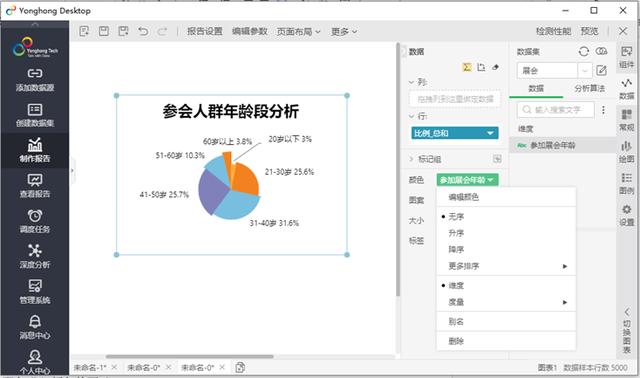Image resolution: width=640 pixels, height=378 pixels.
Task: Open 深度分析 in the sidebar
Action: (35, 257)
